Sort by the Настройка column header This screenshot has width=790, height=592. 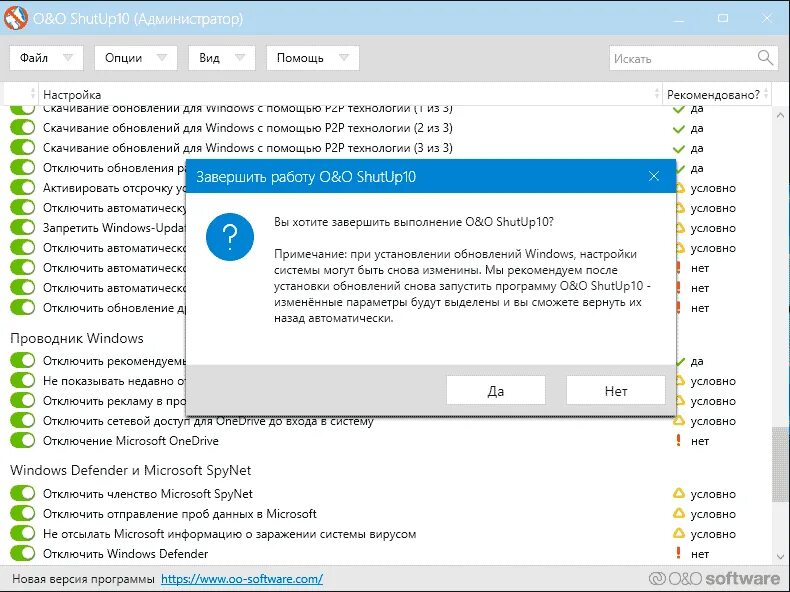350,94
